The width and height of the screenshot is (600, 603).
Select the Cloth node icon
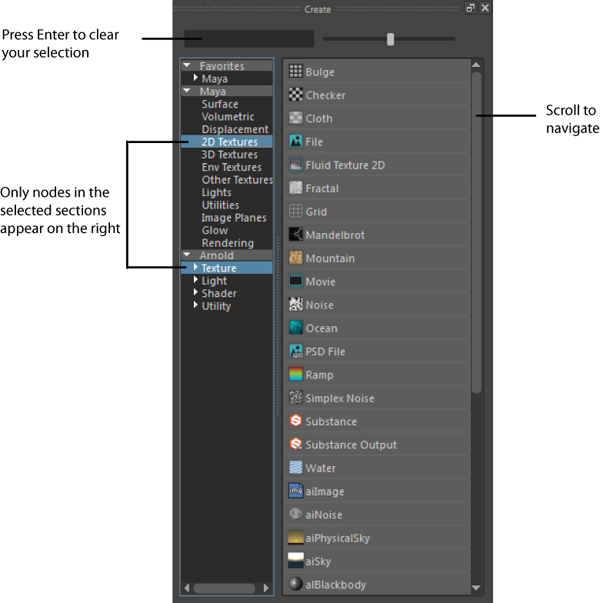click(296, 118)
